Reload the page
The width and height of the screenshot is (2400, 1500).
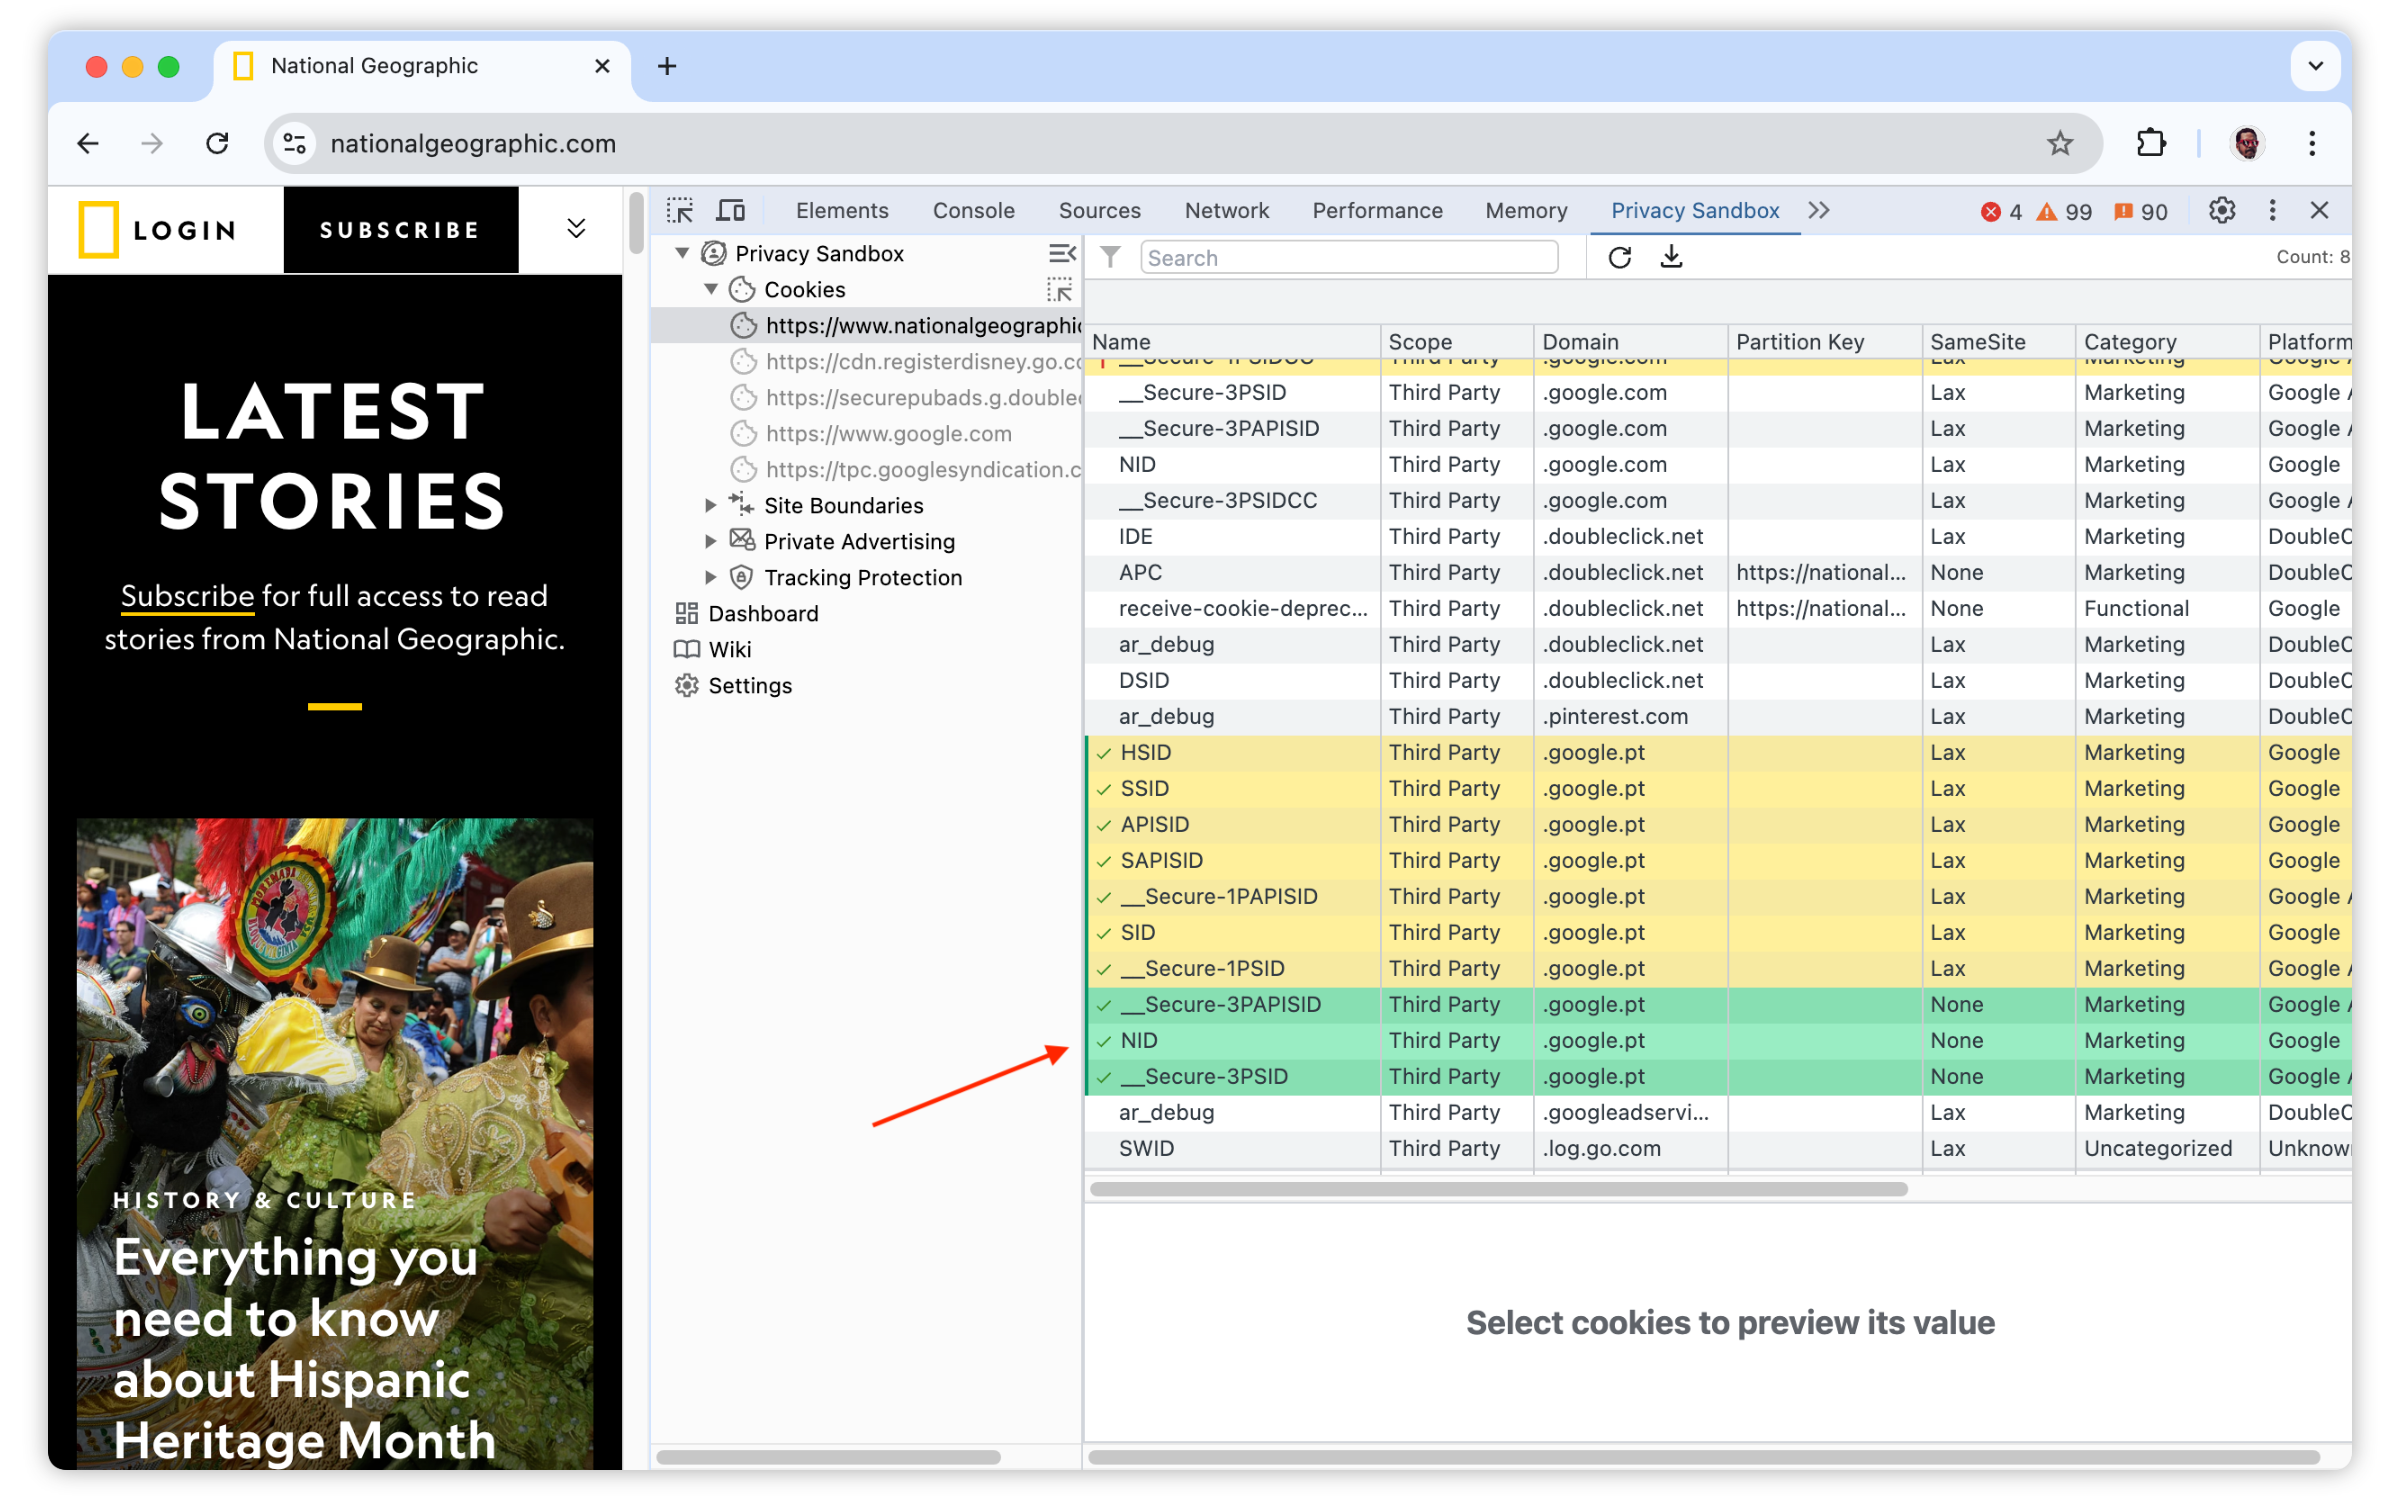[x=217, y=143]
